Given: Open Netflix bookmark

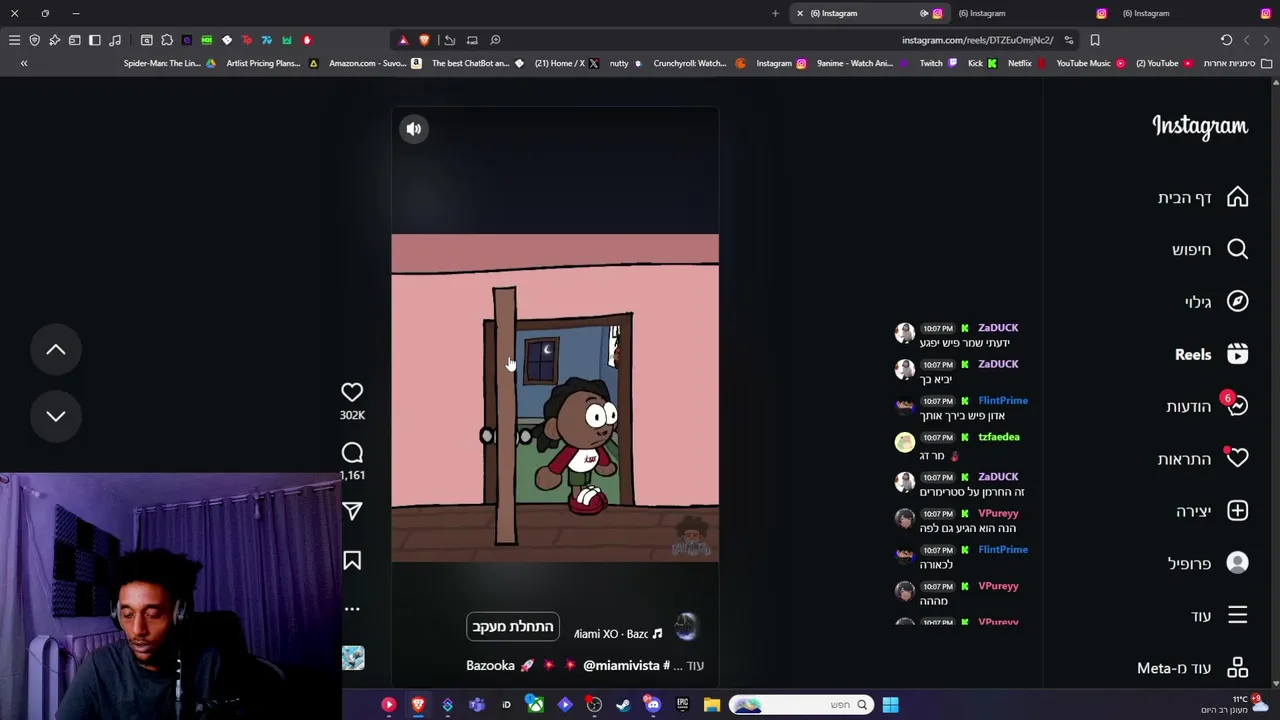Looking at the screenshot, I should point(1027,63).
